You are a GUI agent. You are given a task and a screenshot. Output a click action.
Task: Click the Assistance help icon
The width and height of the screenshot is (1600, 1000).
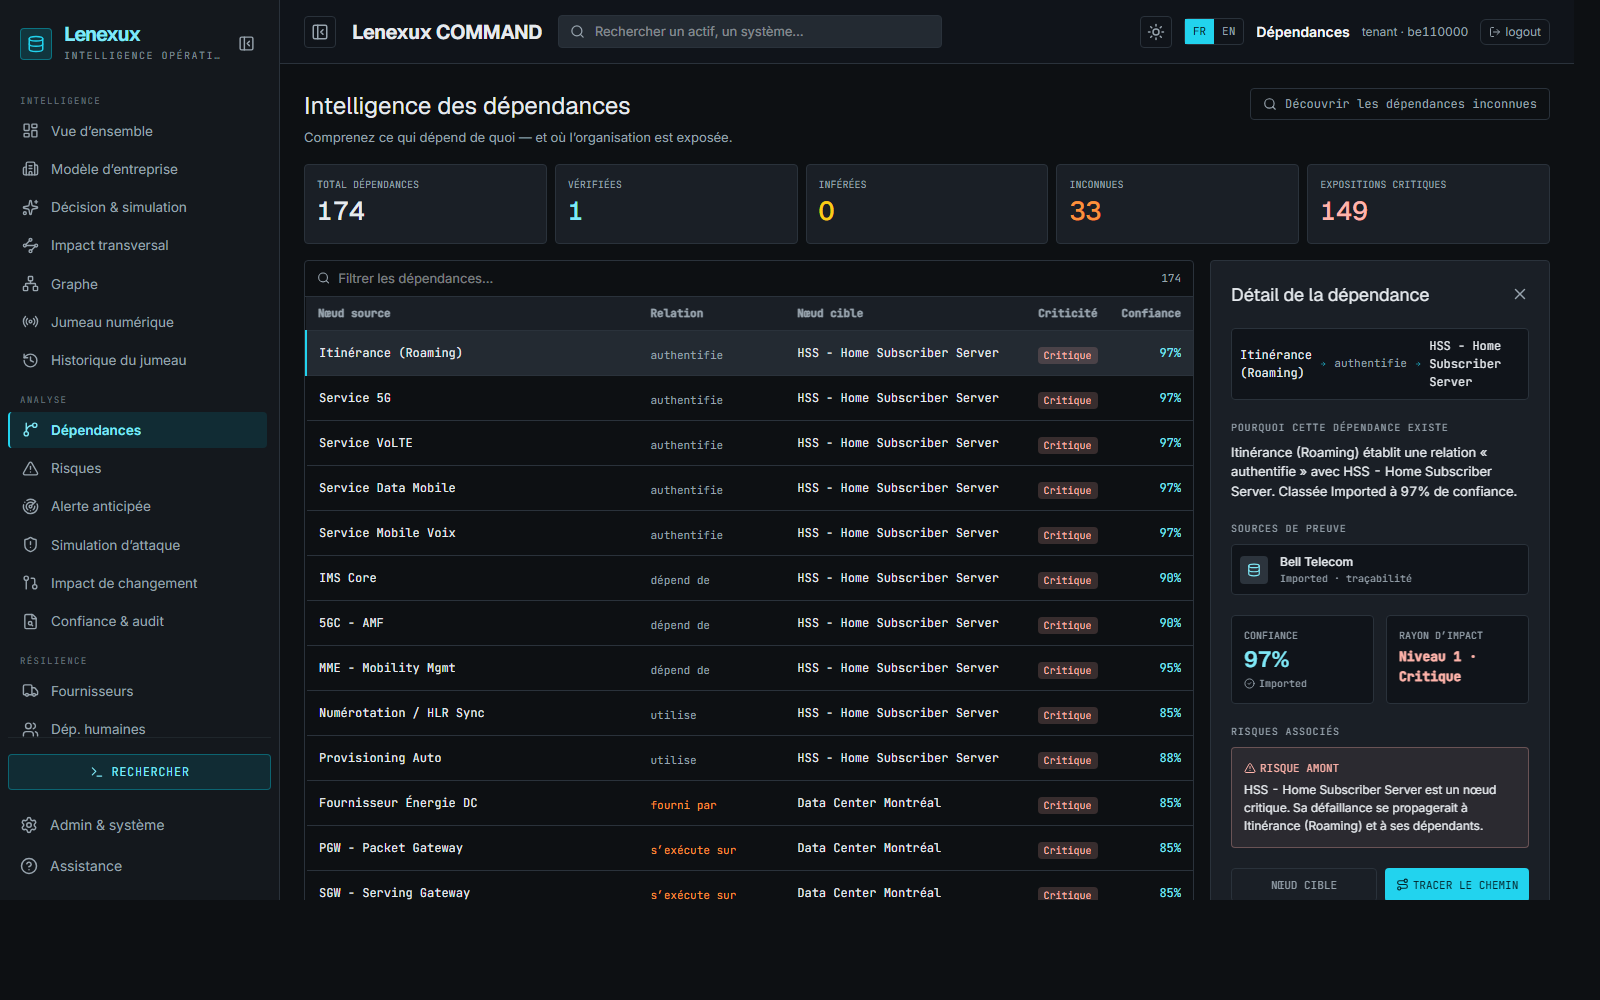click(29, 866)
